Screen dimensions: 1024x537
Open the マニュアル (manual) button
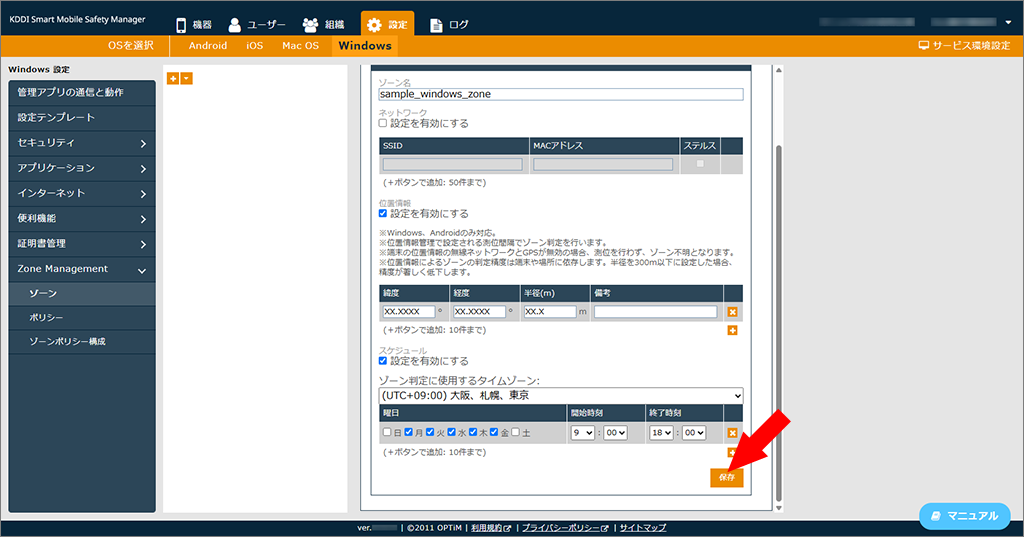[x=965, y=516]
